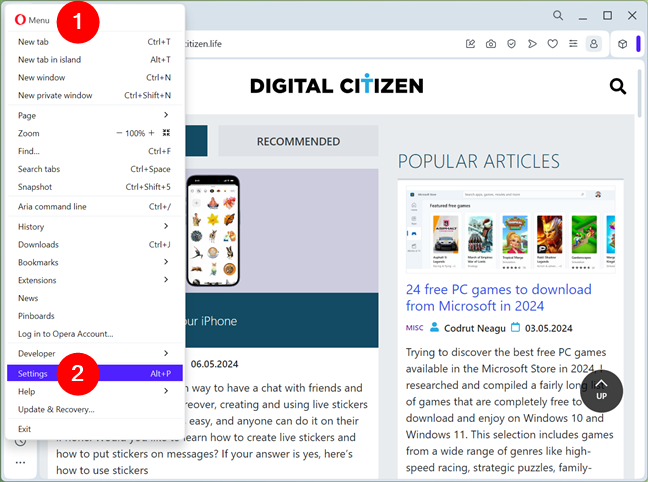Click the profile account icon
Screen dimensions: 648x482
[x=593, y=44]
